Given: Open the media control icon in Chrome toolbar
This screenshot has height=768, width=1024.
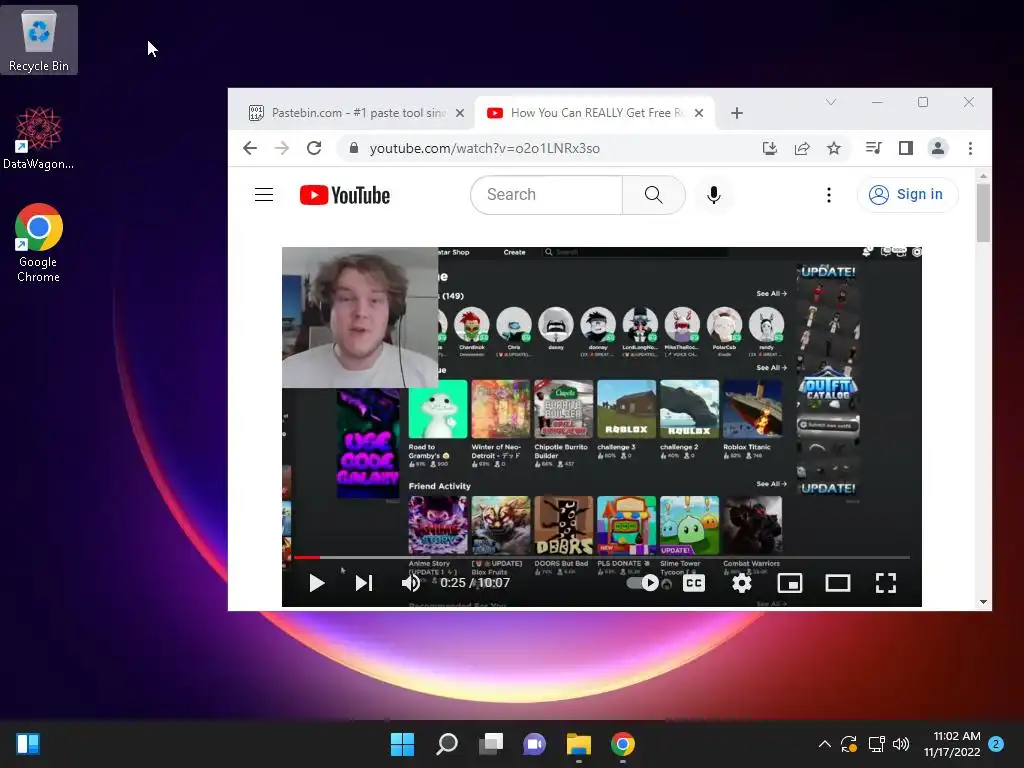Looking at the screenshot, I should 873,148.
